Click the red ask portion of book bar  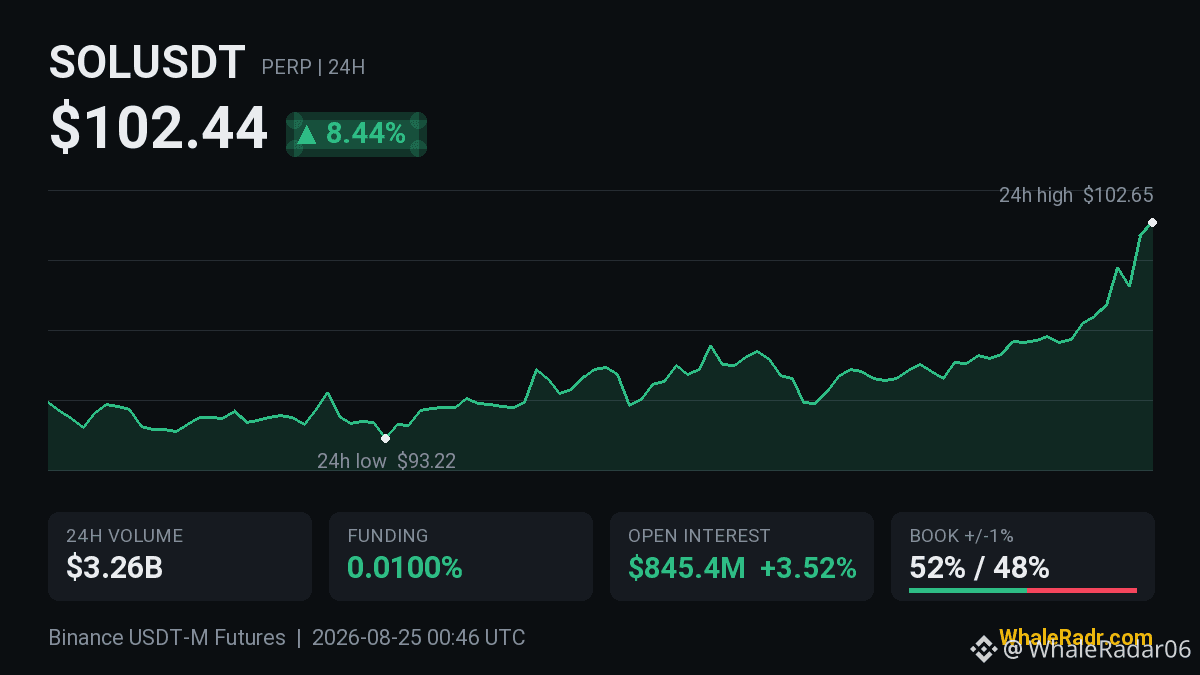[1082, 590]
